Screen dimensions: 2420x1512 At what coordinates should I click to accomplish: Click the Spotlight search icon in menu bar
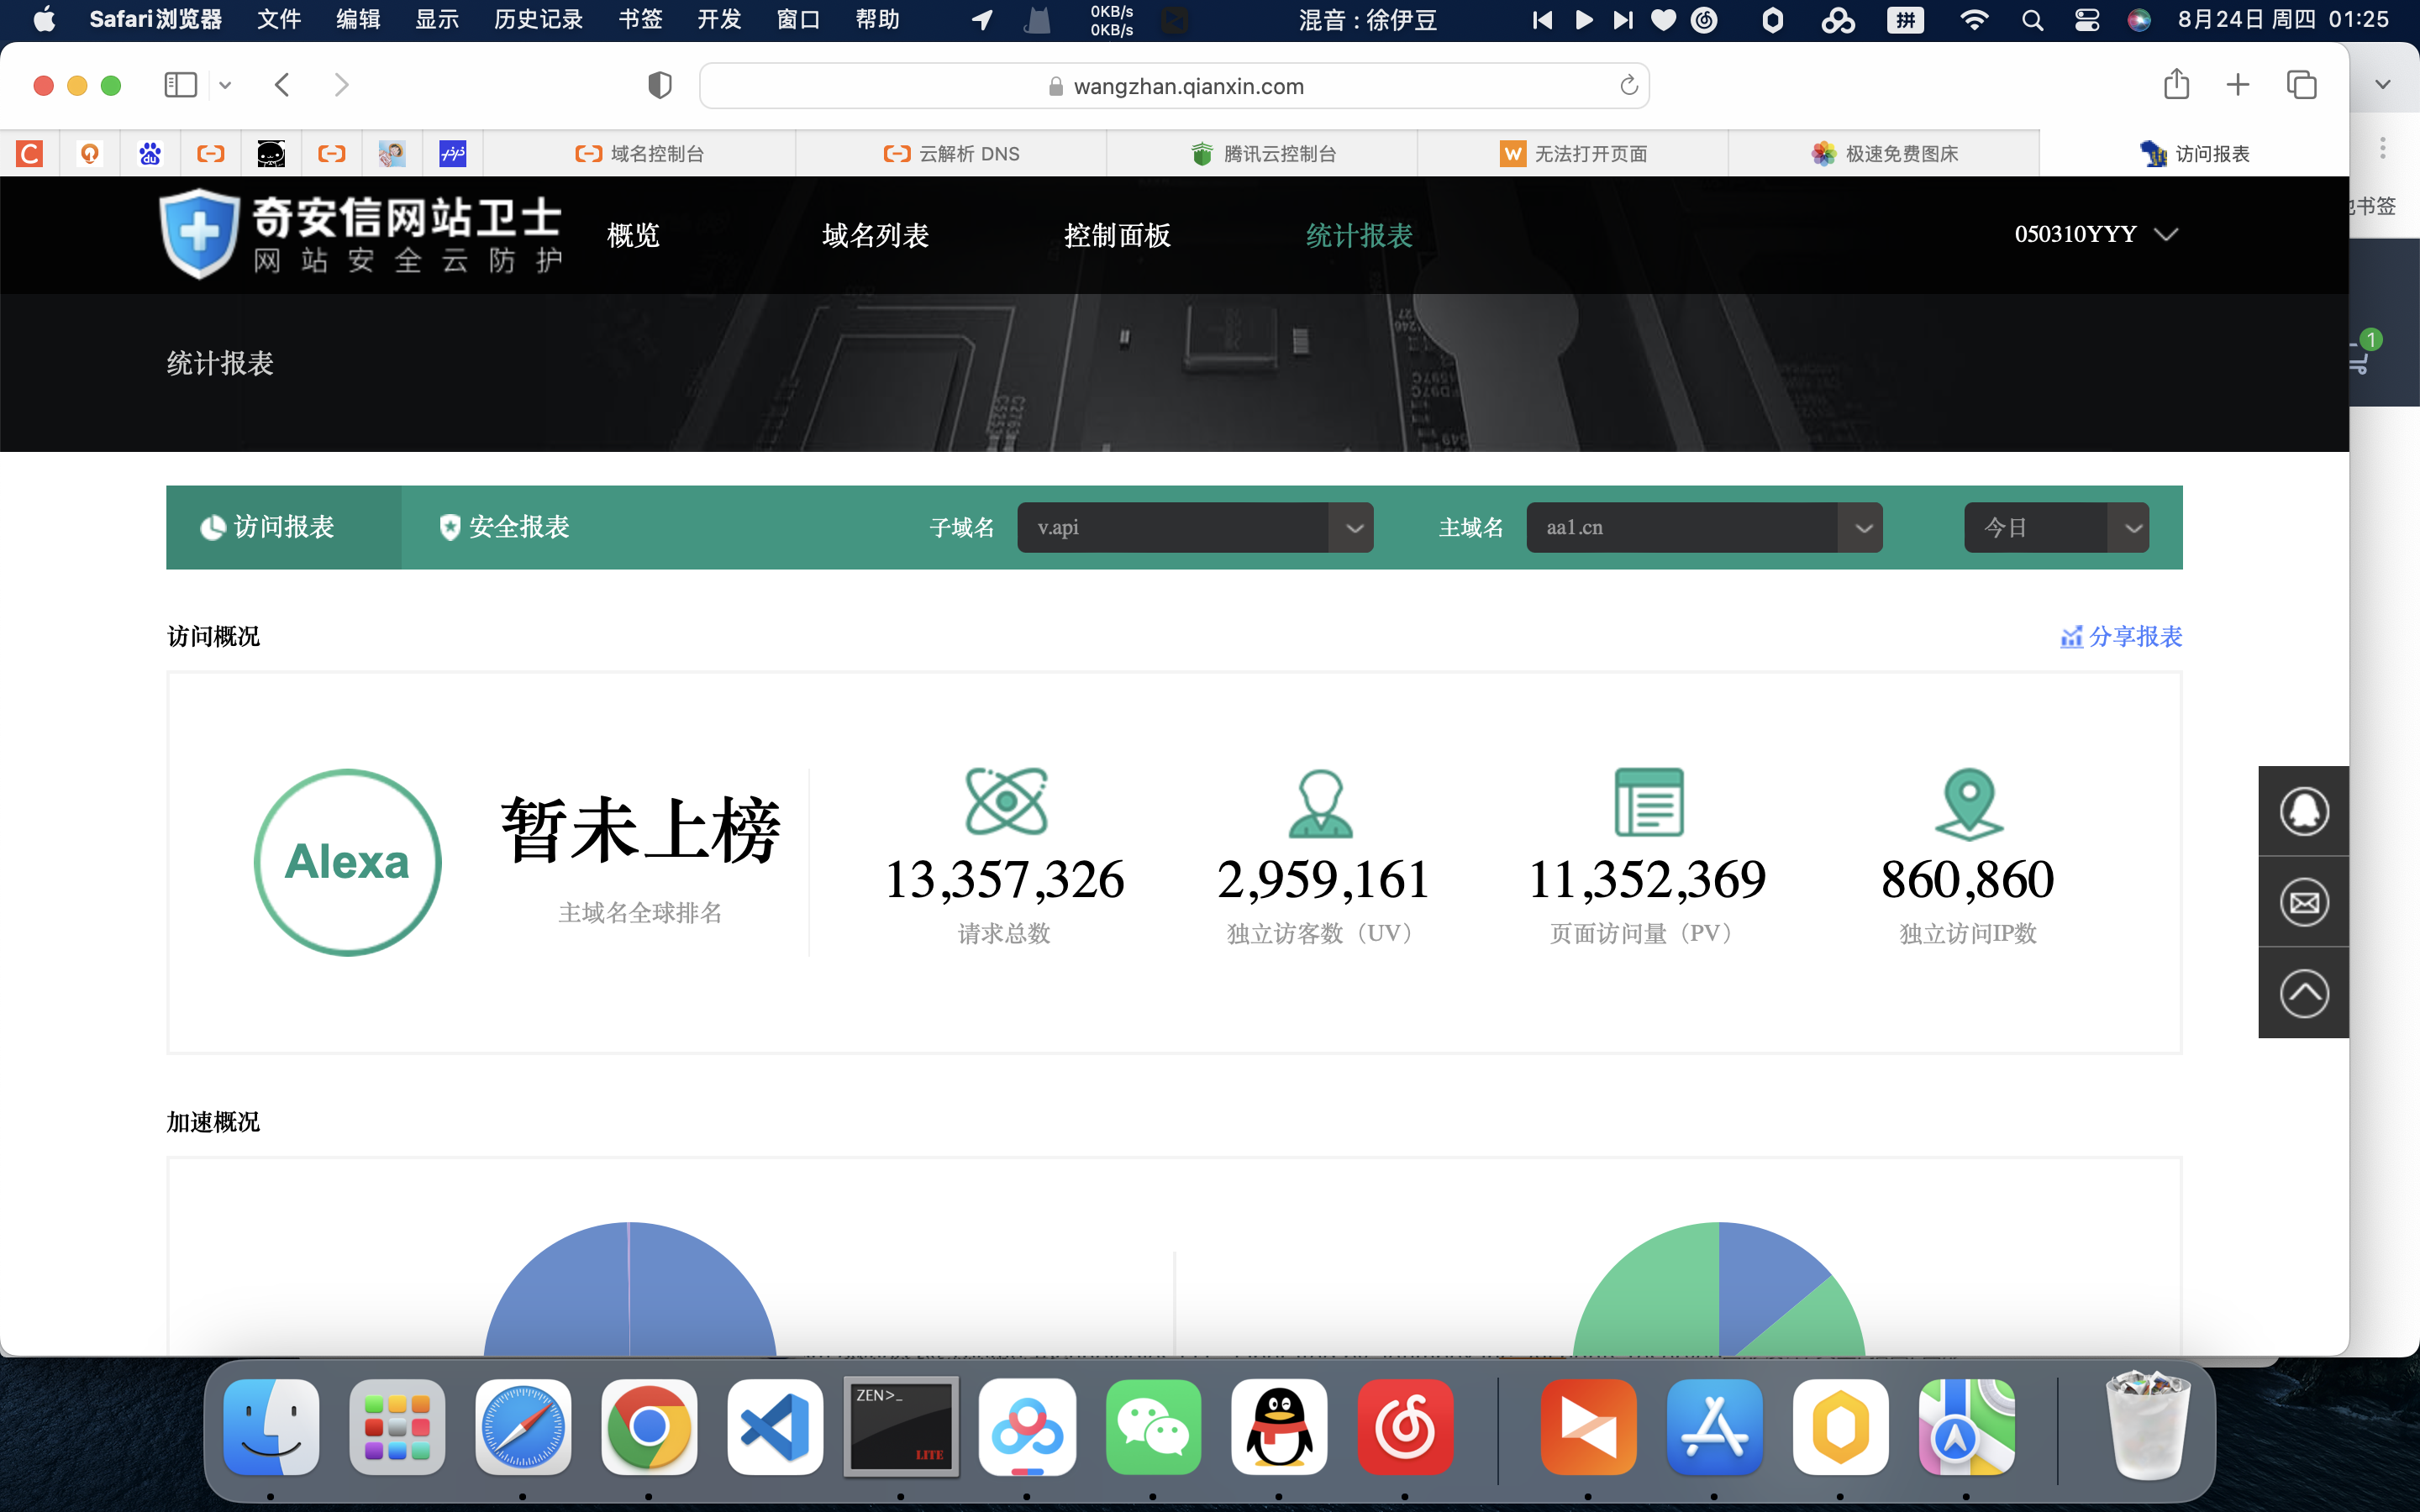coord(2031,20)
